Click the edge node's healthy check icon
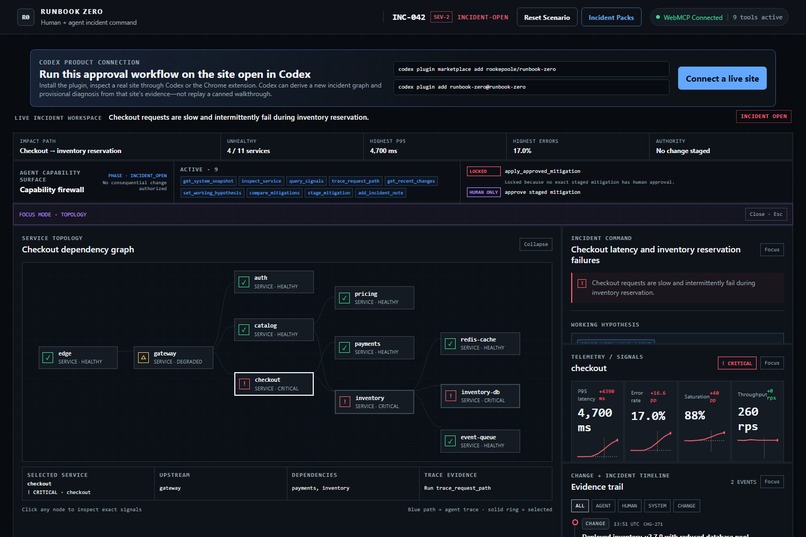 pos(48,357)
